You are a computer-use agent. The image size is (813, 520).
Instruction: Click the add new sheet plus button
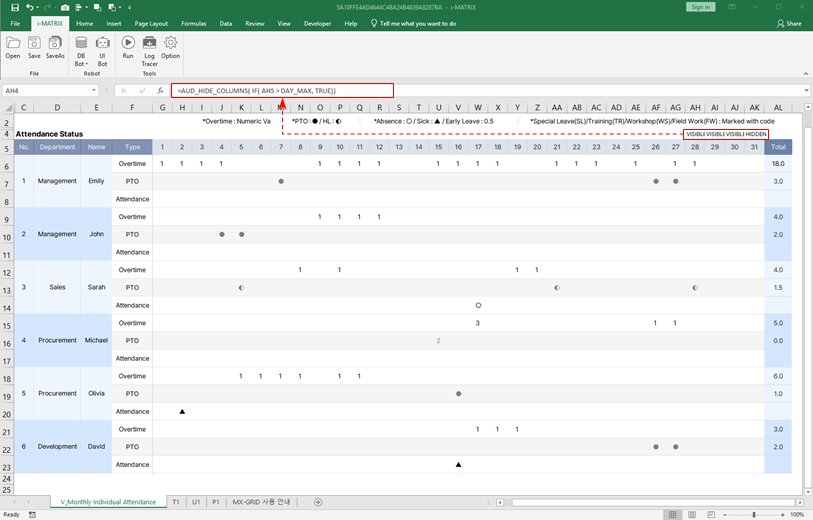[x=318, y=502]
